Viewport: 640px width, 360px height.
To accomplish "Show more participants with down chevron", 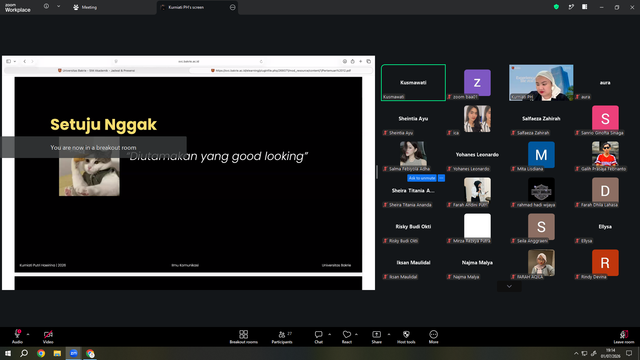I will 509,286.
